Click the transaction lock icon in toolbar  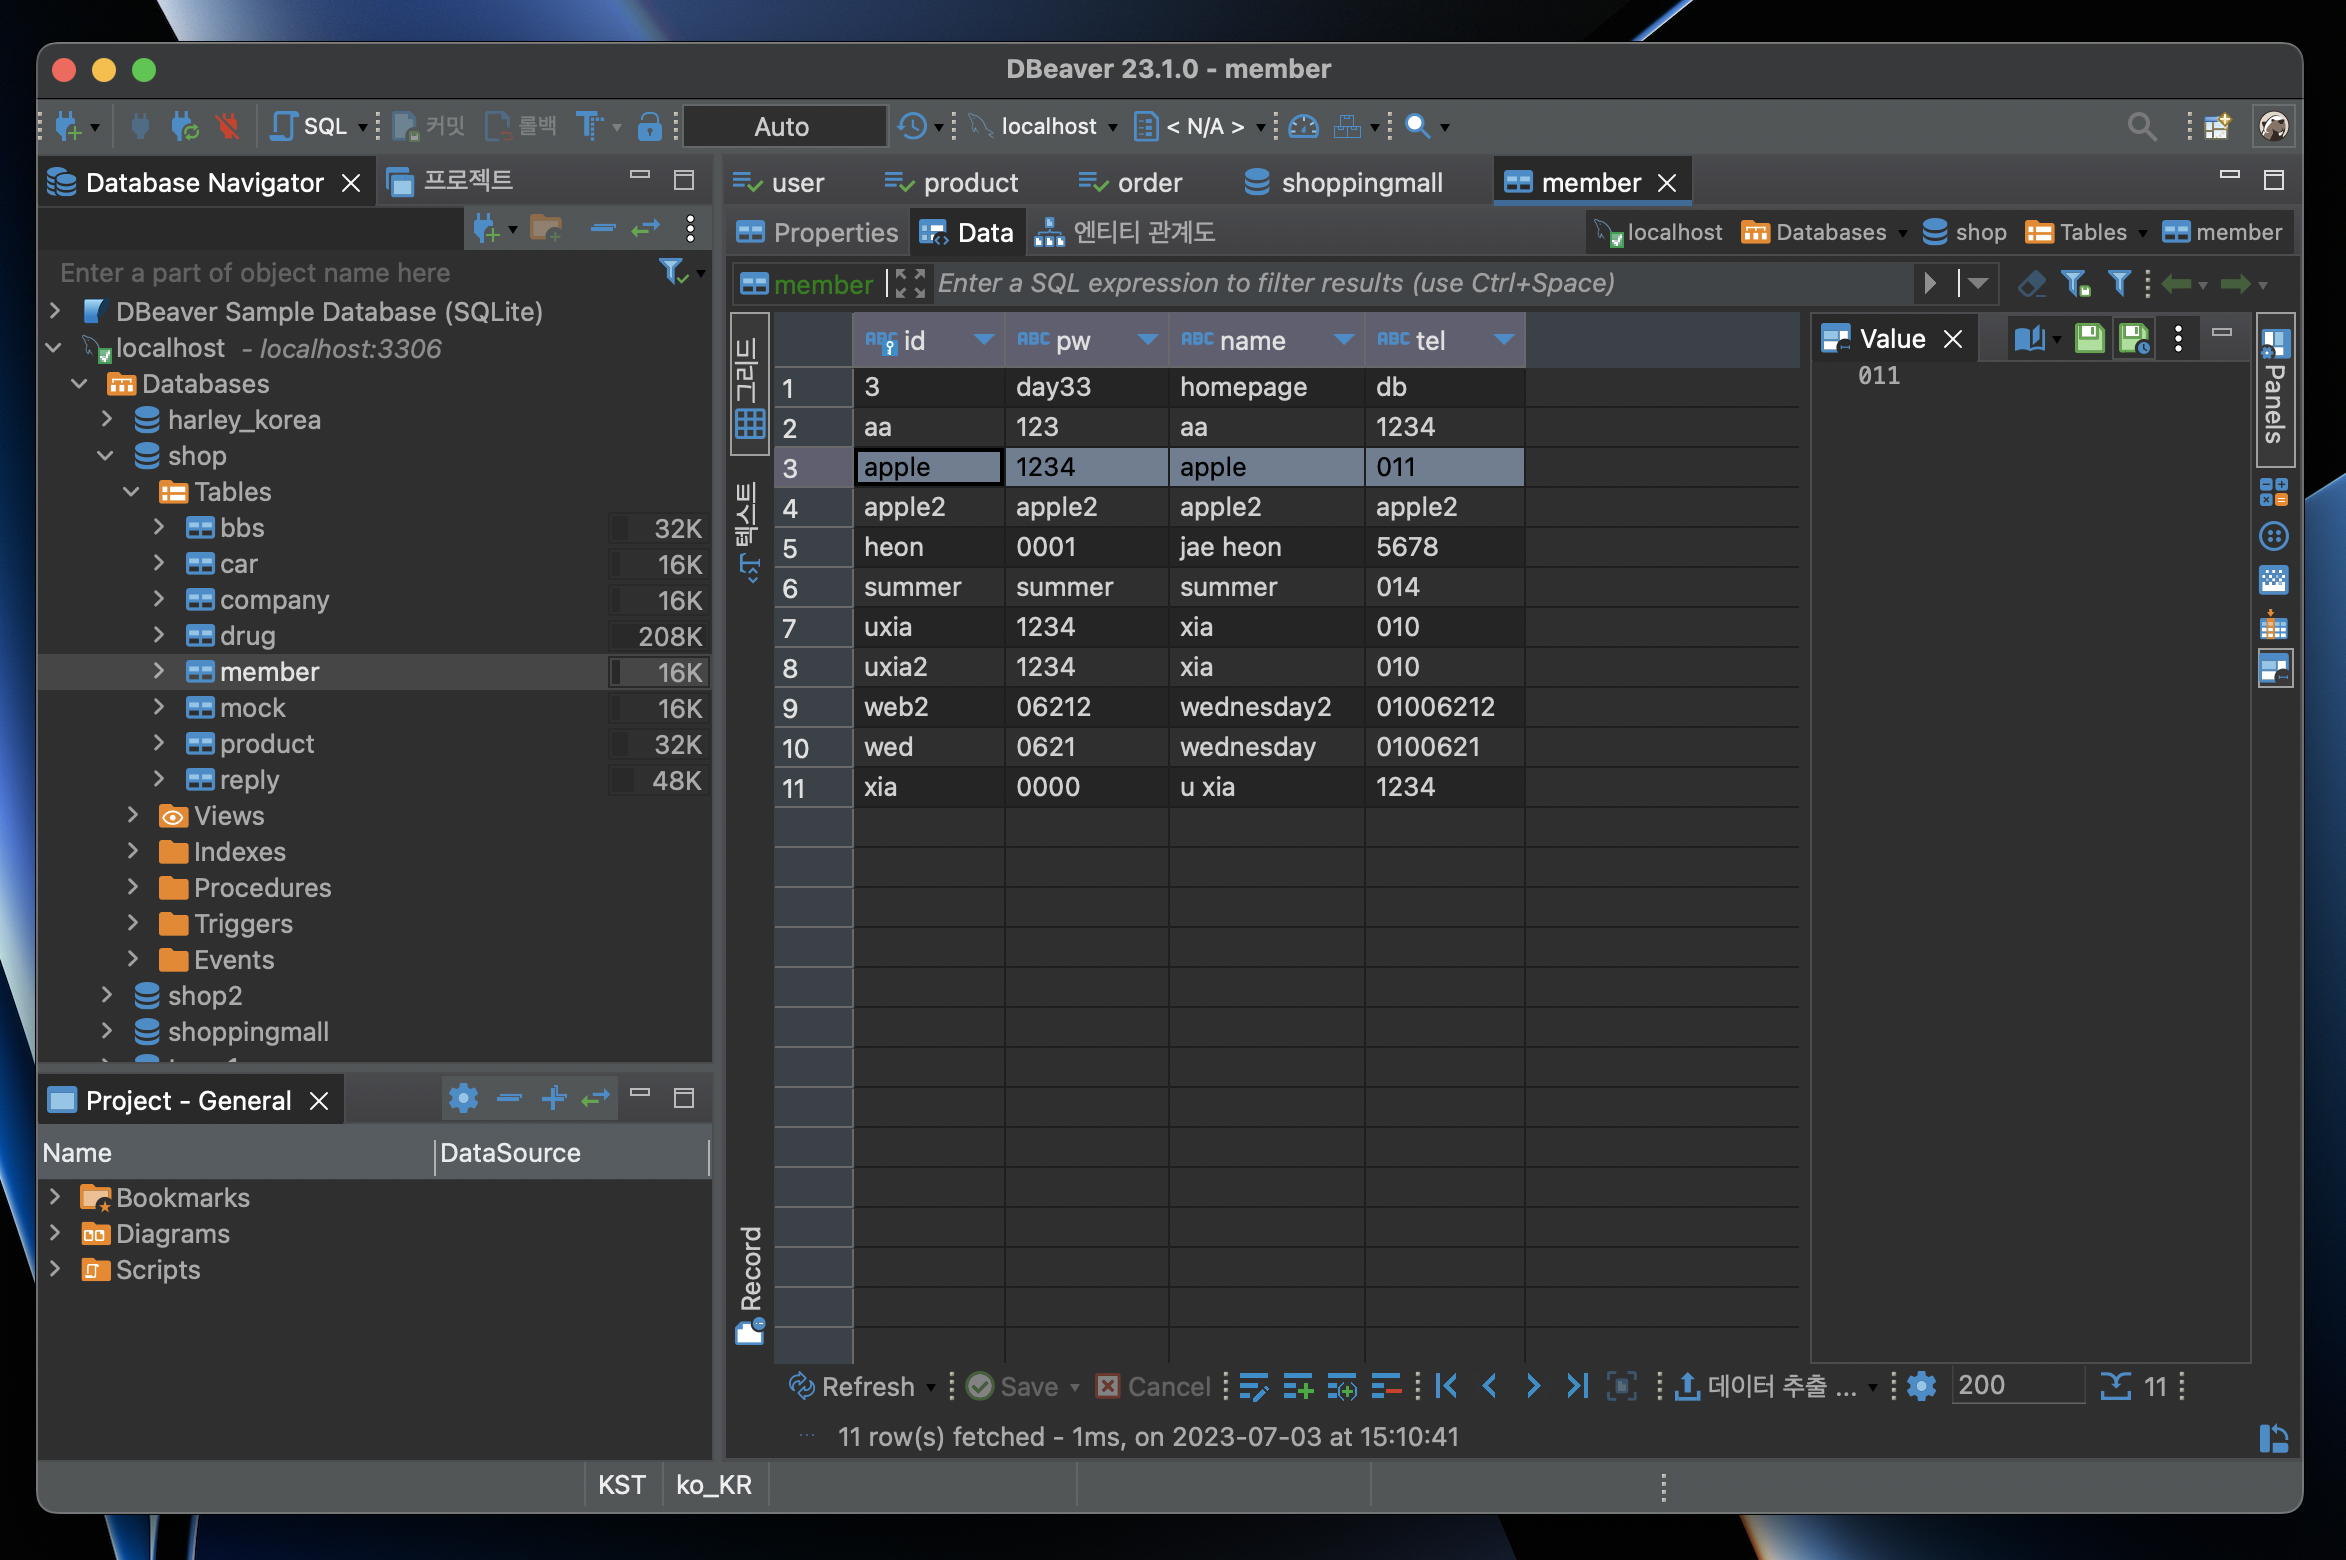click(x=649, y=126)
